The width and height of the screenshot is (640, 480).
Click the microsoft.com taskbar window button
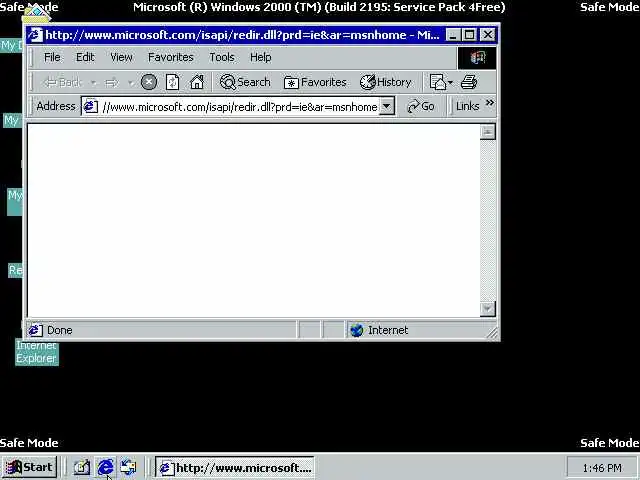pos(235,468)
